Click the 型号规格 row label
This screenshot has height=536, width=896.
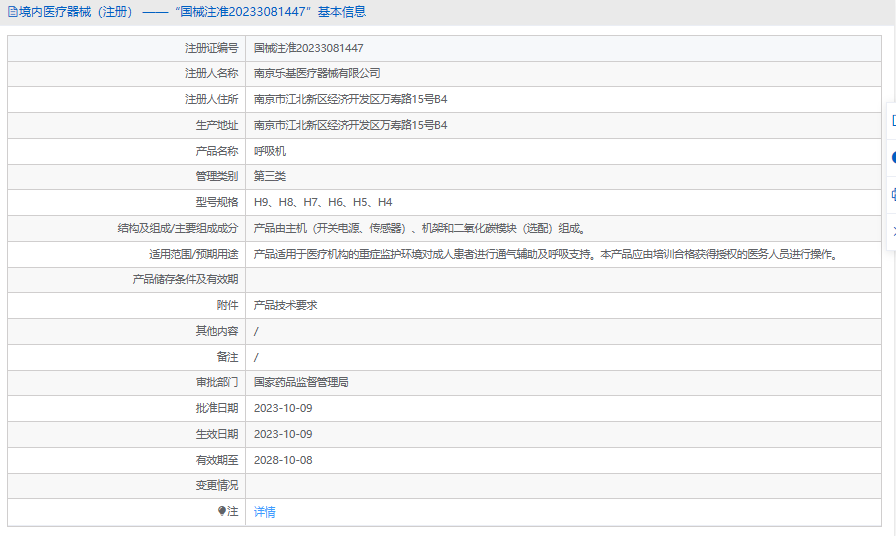coord(217,202)
